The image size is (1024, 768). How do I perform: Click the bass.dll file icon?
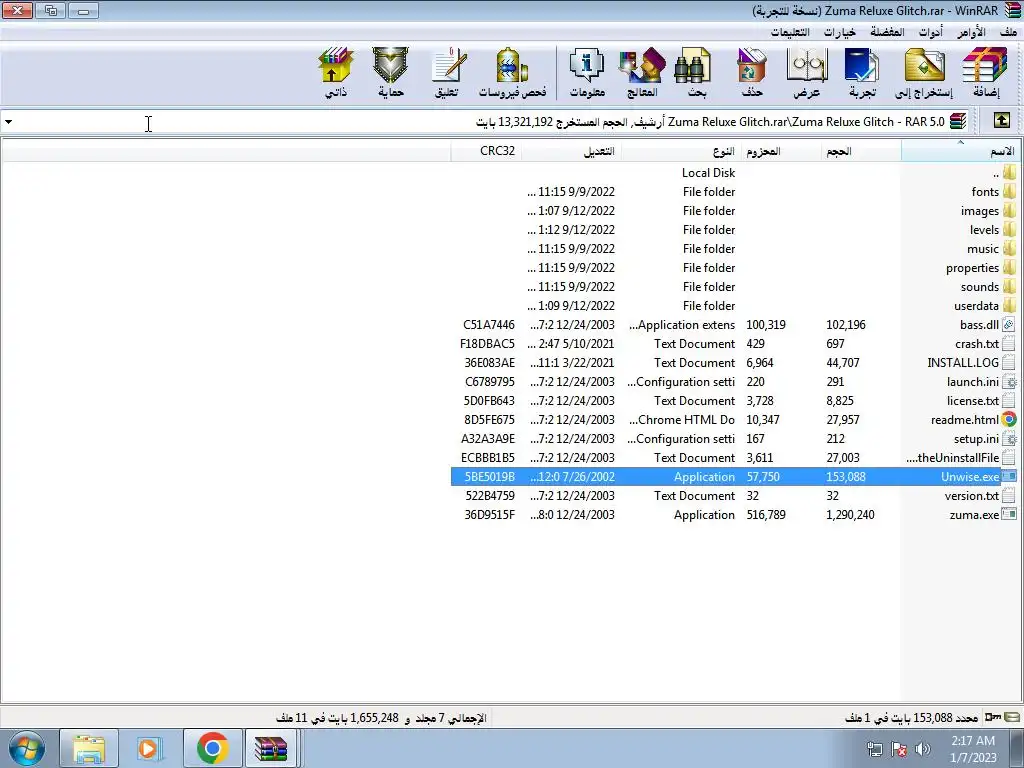(x=1010, y=325)
